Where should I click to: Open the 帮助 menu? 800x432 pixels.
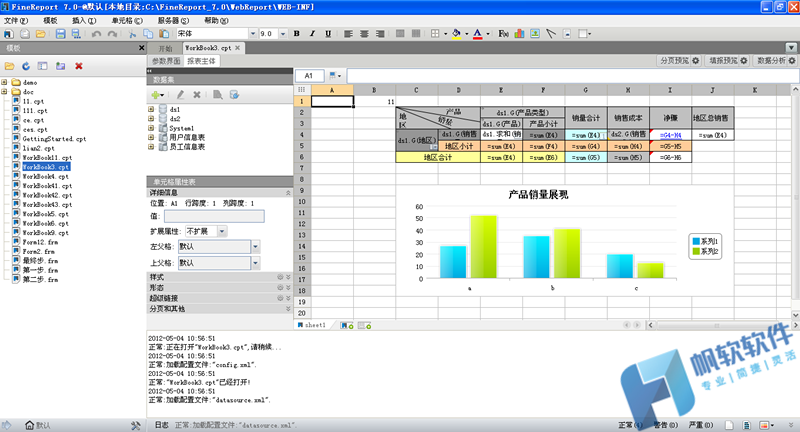(x=216, y=20)
